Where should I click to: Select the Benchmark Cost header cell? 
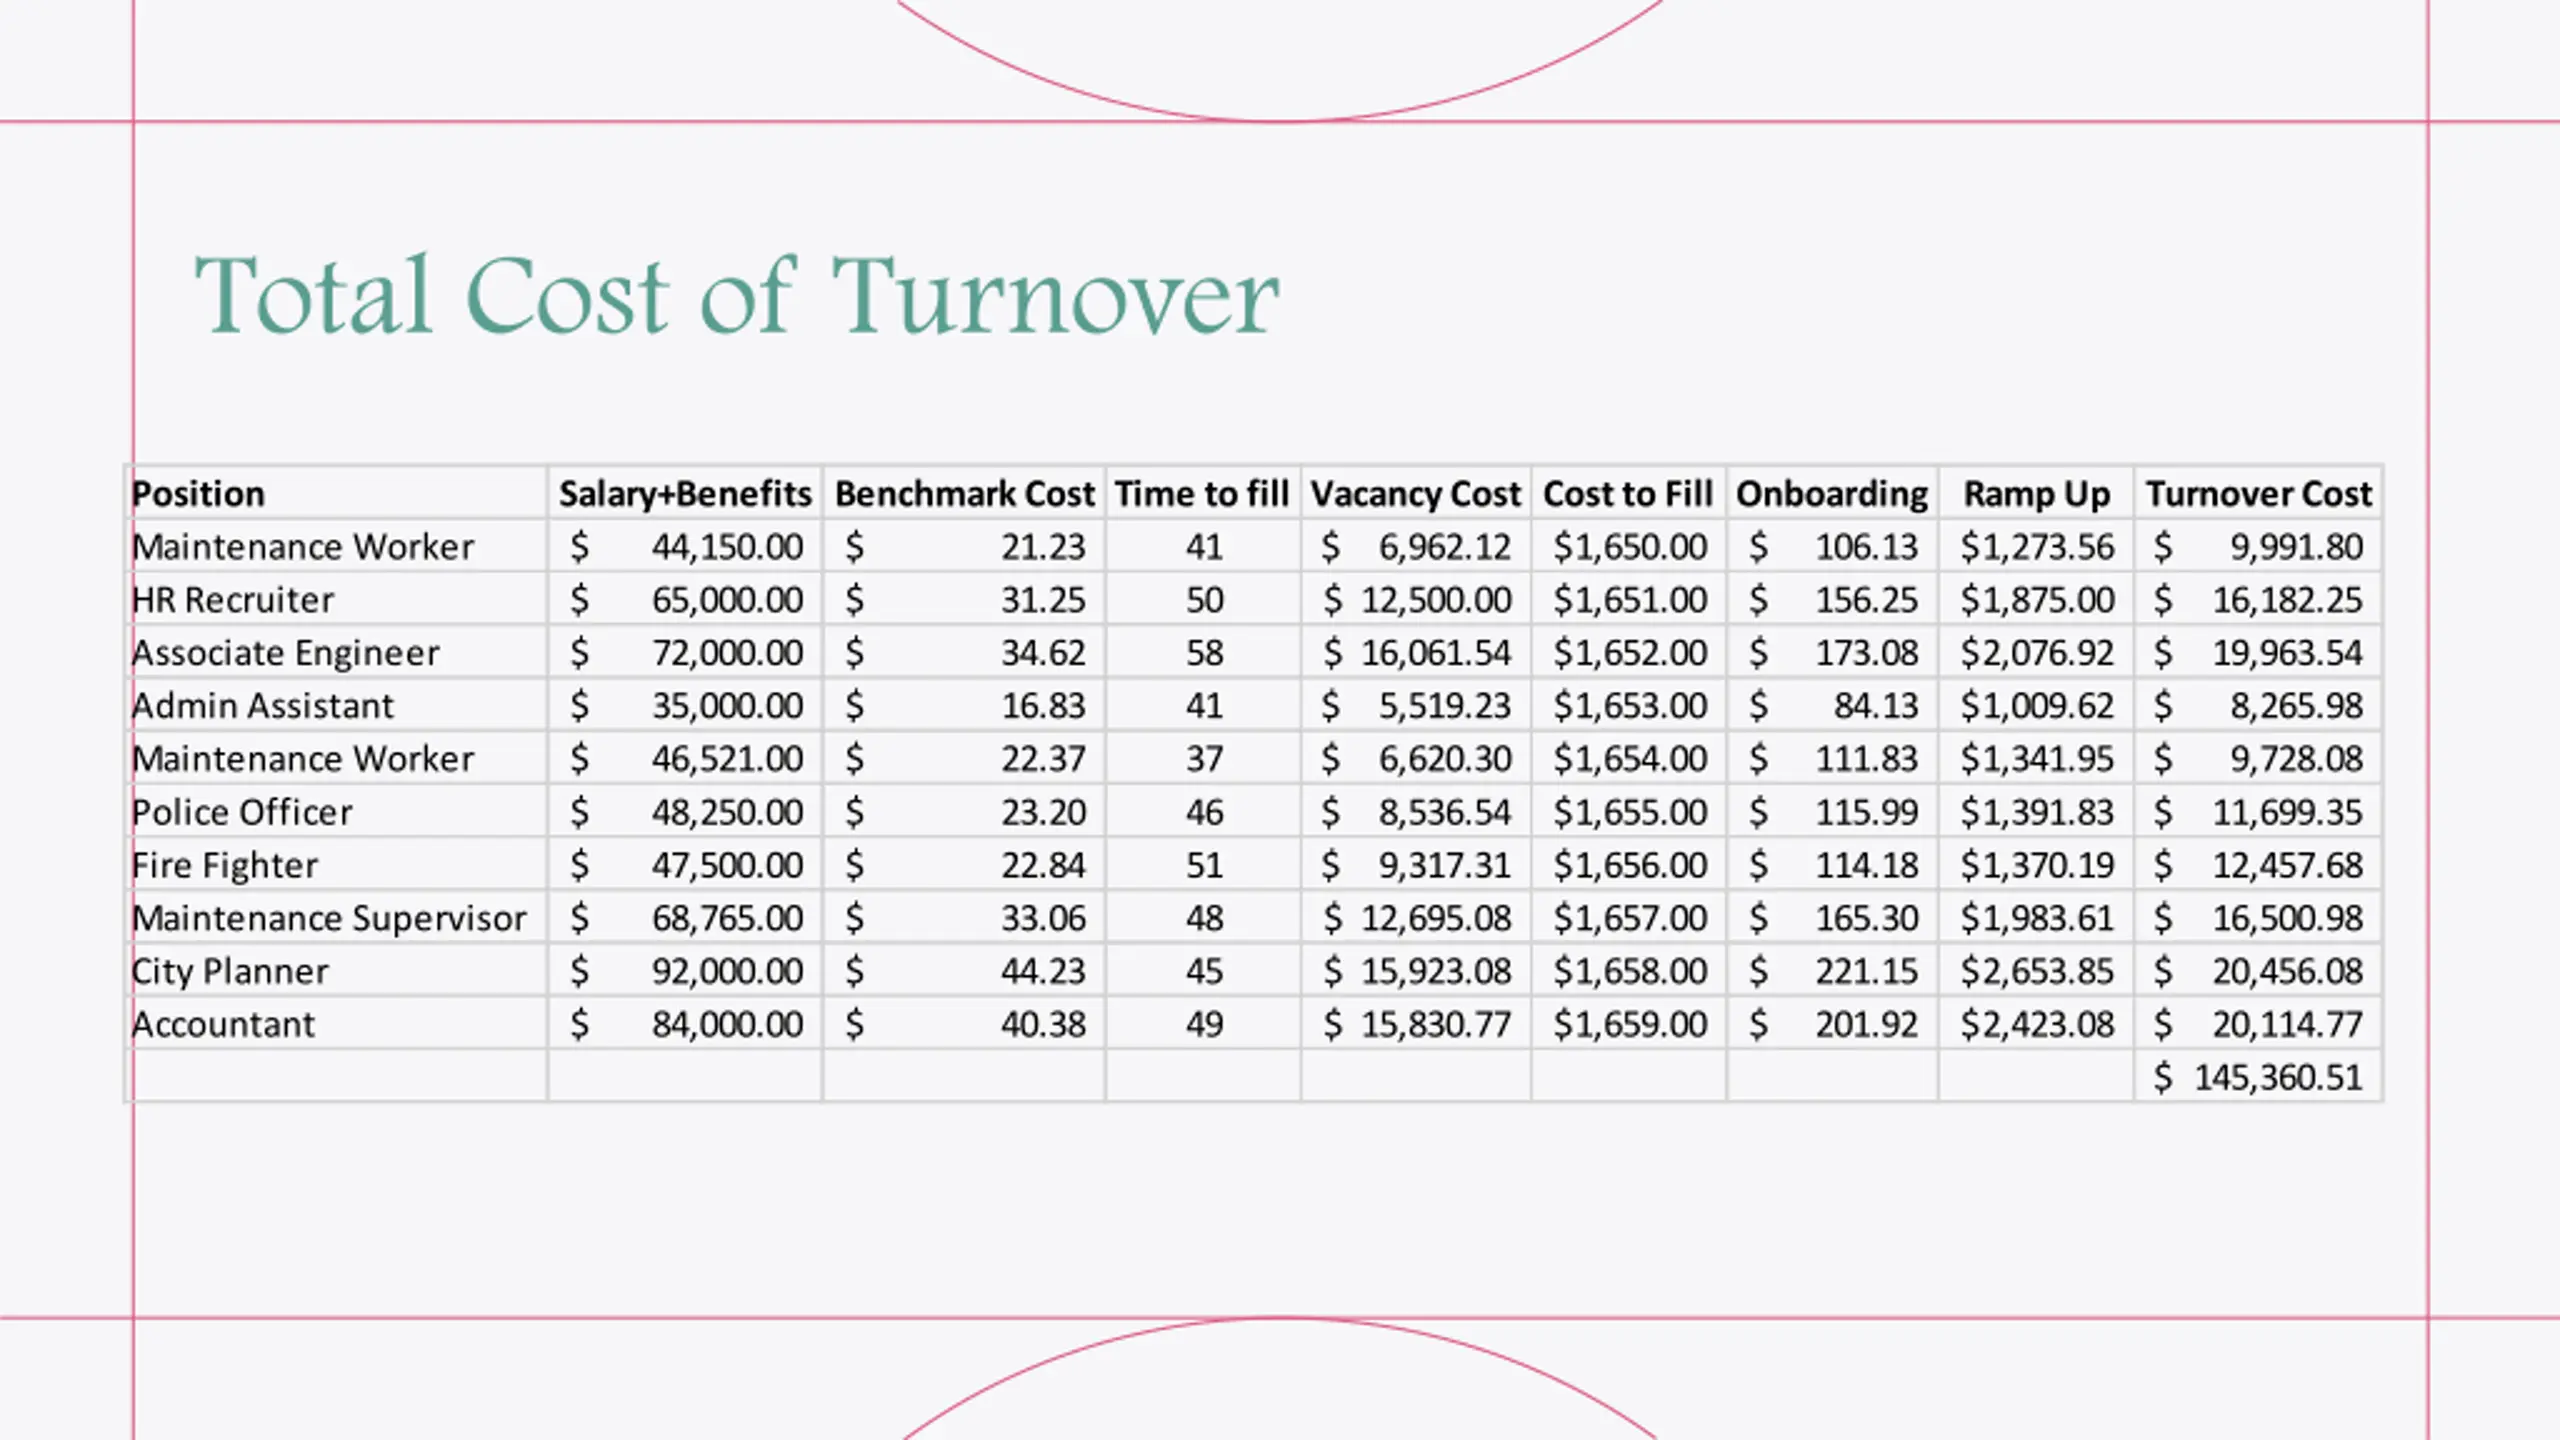click(964, 494)
